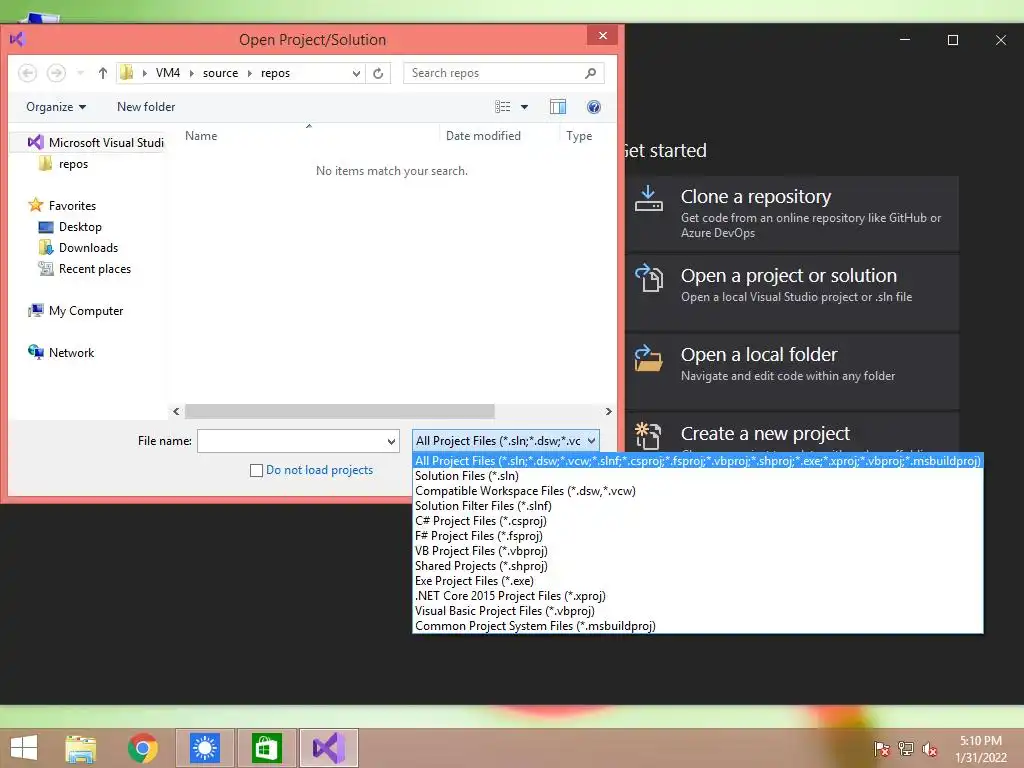1024x768 pixels.
Task: Click the scrollbar left arrow
Action: tap(176, 411)
